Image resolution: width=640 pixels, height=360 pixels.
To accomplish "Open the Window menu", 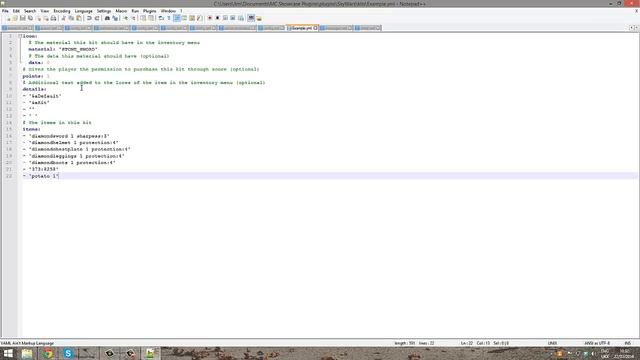I will pyautogui.click(x=168, y=11).
